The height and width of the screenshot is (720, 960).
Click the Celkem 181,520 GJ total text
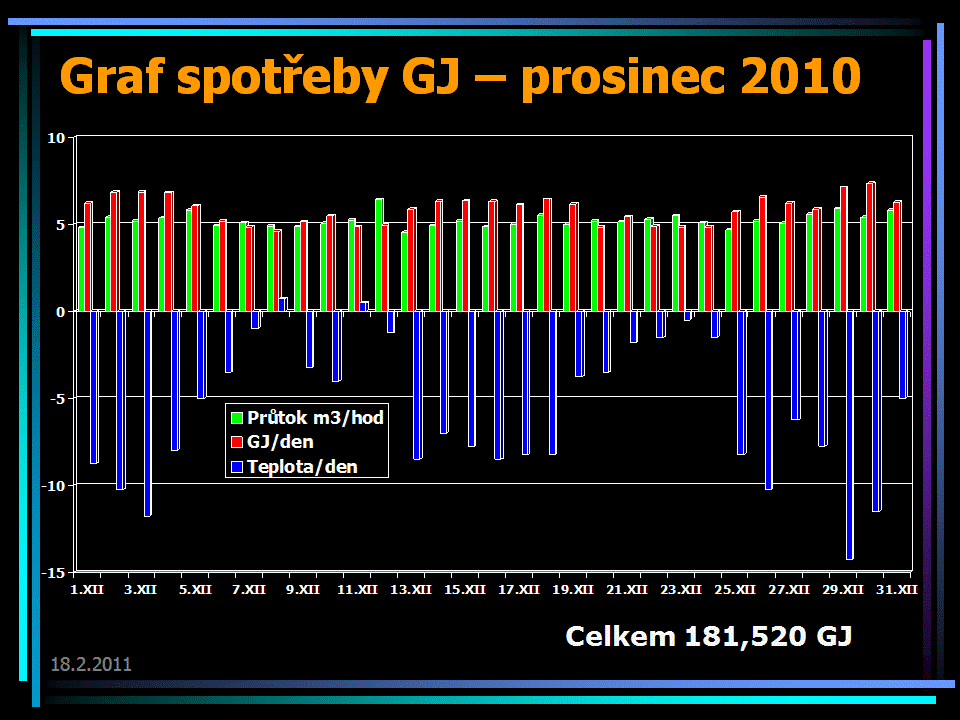point(708,636)
